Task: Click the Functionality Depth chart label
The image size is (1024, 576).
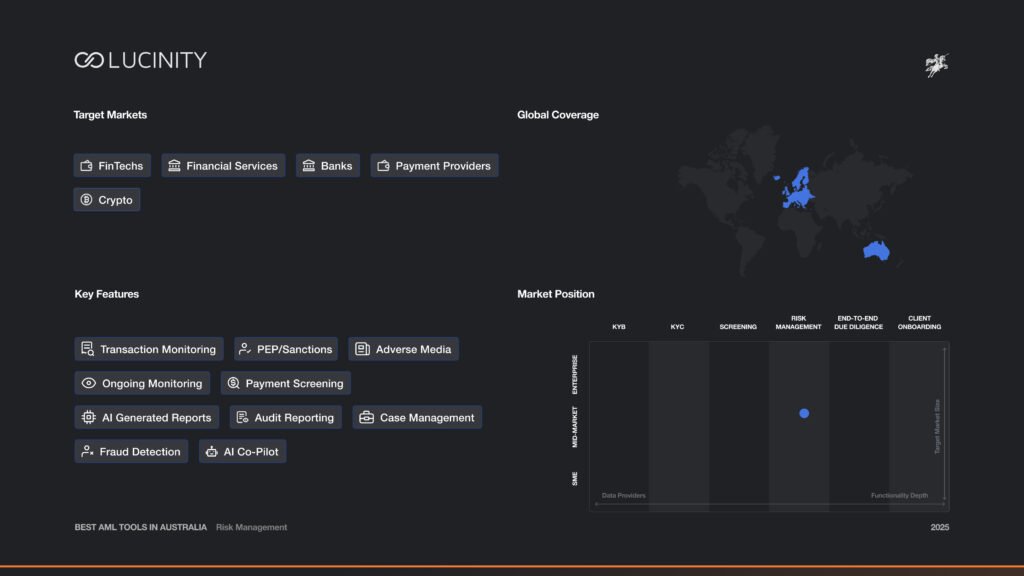Action: [x=899, y=496]
